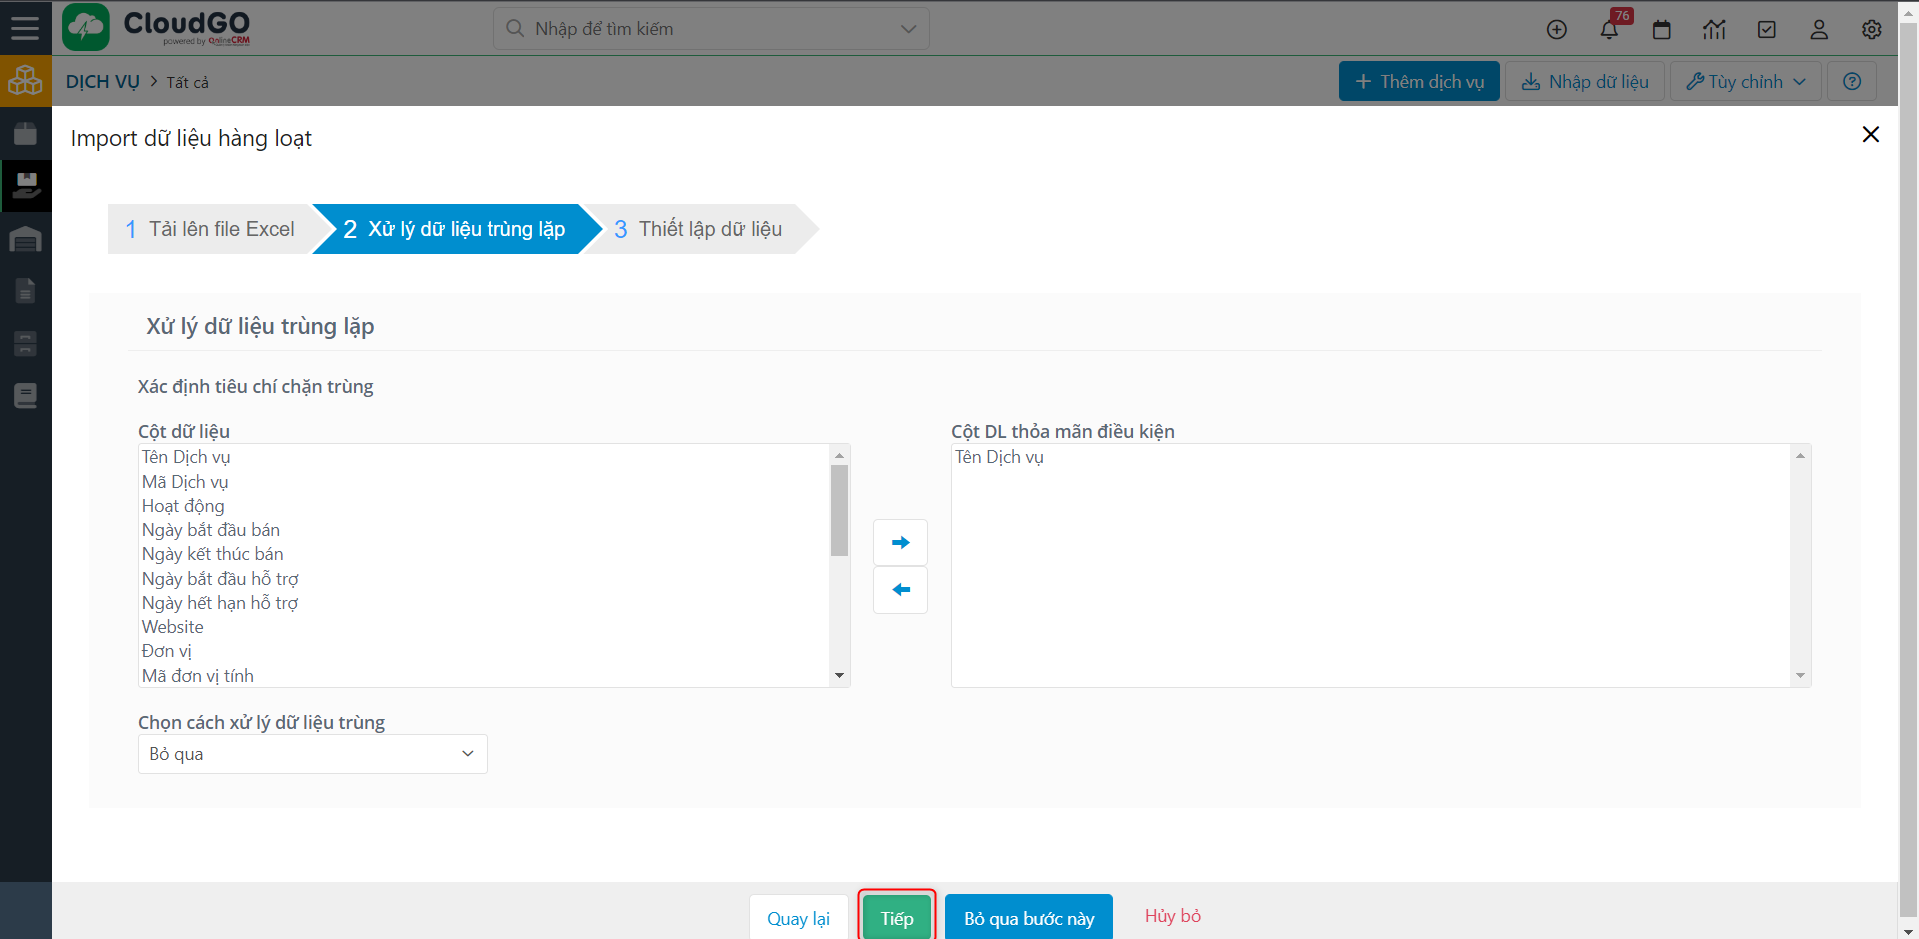Open the settings gear icon
Image resolution: width=1919 pixels, height=939 pixels.
[x=1871, y=30]
